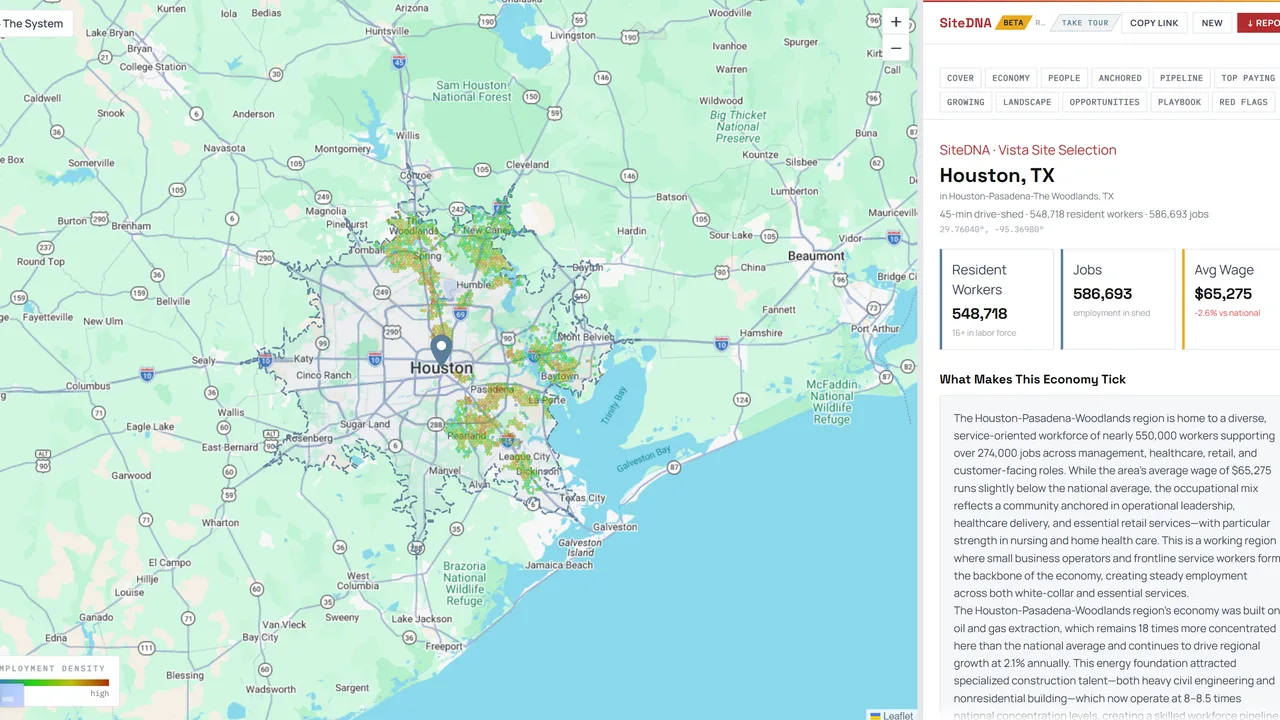Click the What Makes This Economy Tick heading
The image size is (1280, 720).
click(x=1033, y=379)
